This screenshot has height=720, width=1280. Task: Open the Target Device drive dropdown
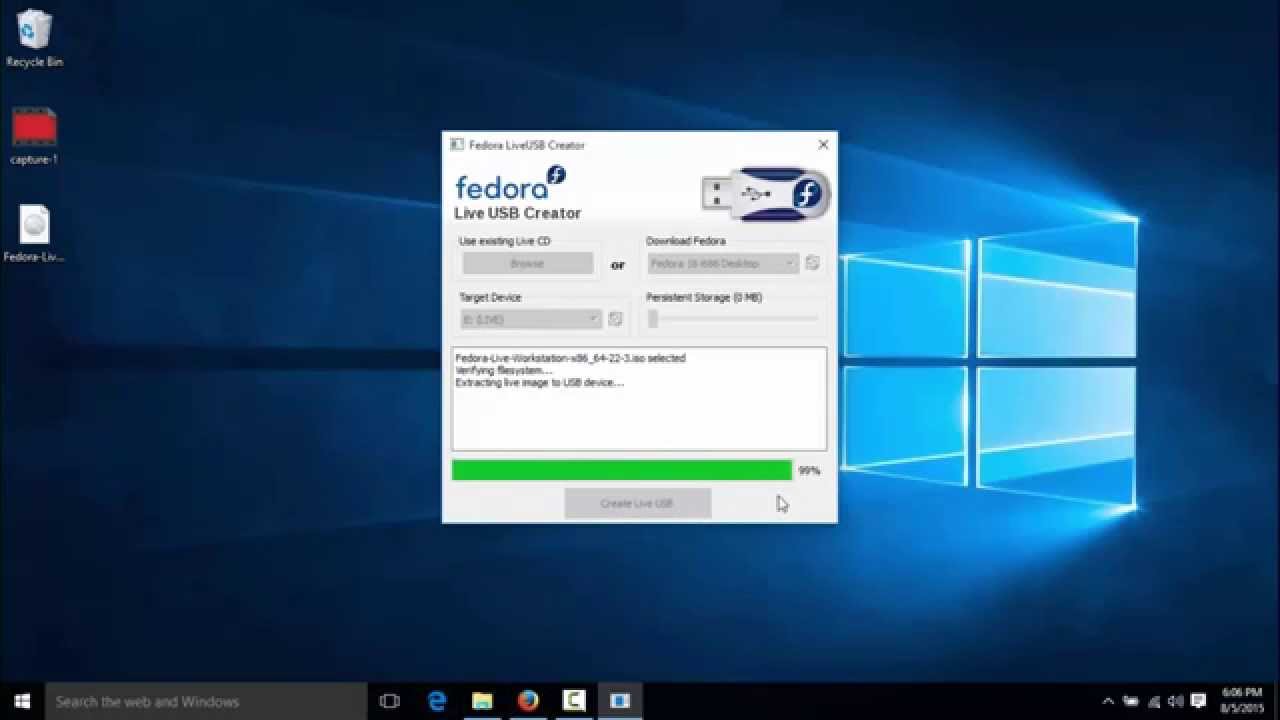(531, 319)
